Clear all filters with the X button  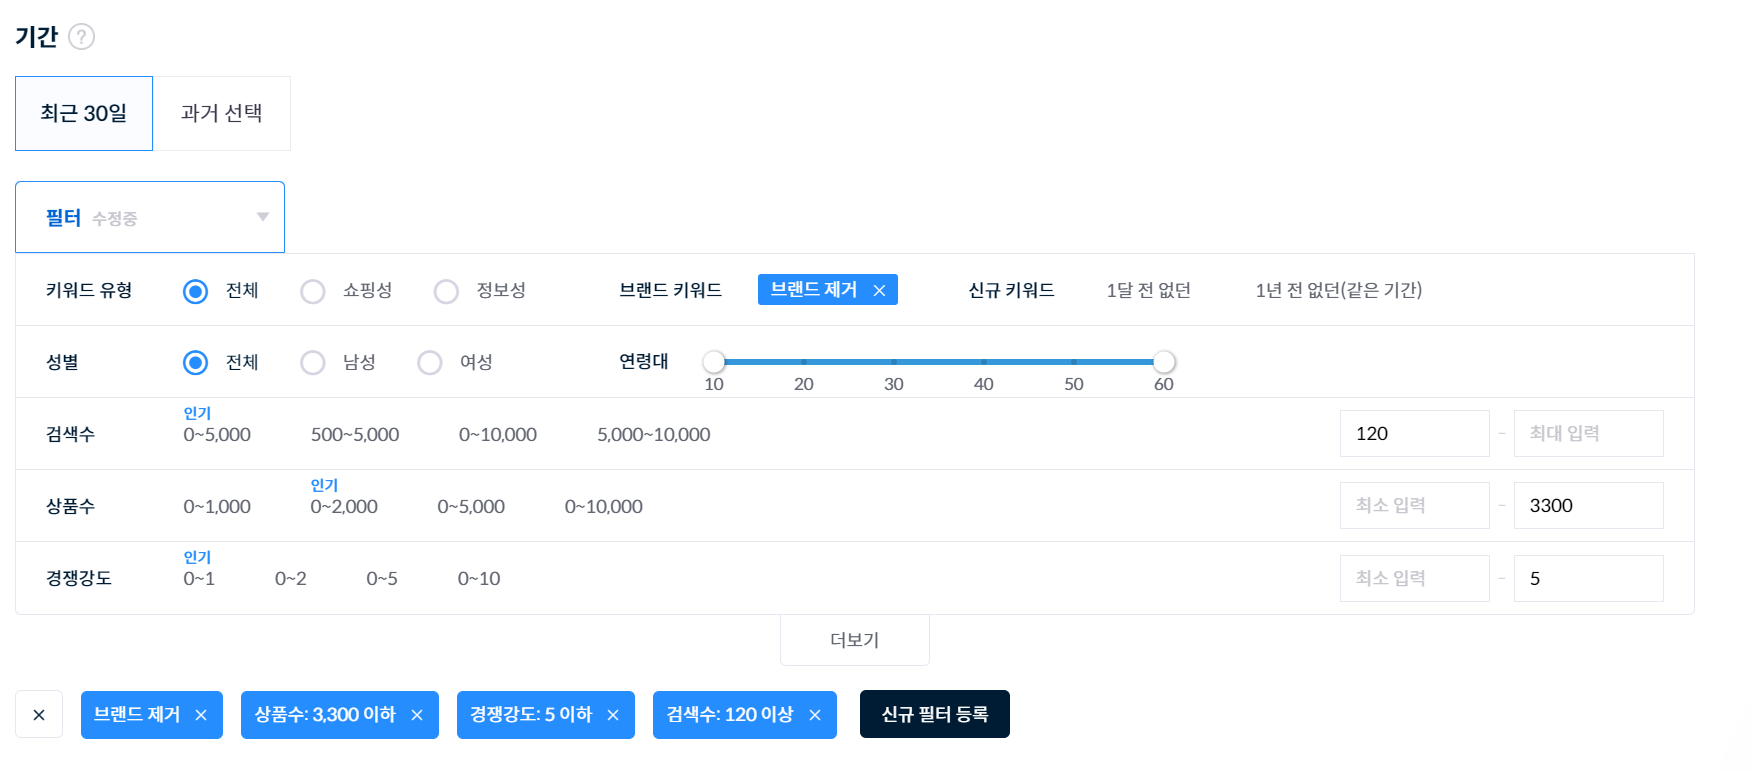[x=39, y=715]
